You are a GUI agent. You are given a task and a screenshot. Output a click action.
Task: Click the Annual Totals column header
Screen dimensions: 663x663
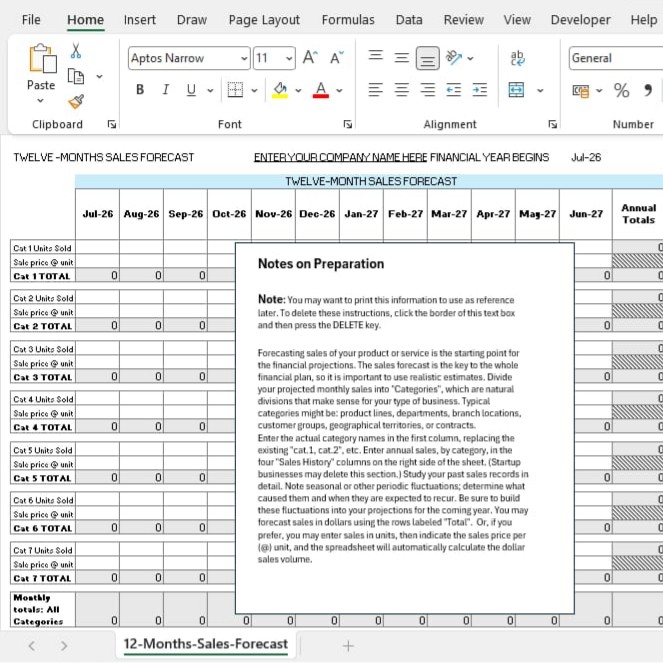(638, 214)
